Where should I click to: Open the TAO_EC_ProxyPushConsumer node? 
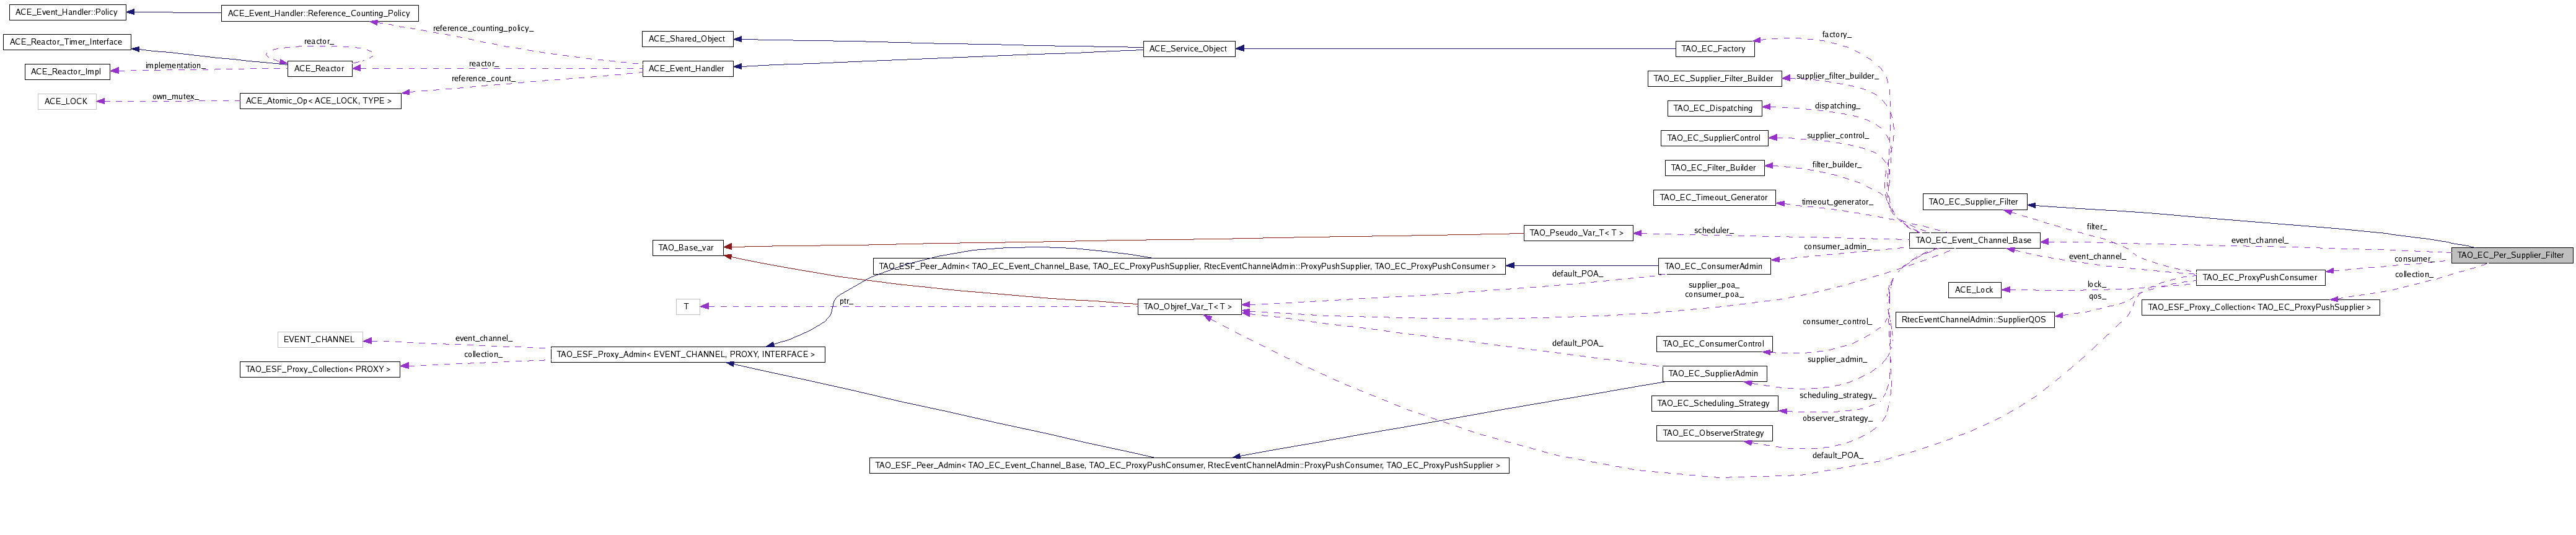(2259, 277)
